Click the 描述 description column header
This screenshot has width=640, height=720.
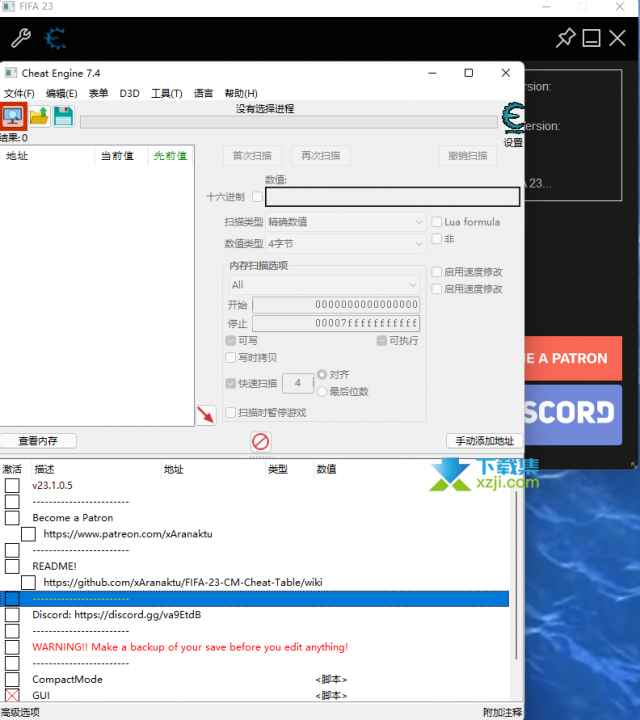pyautogui.click(x=45, y=469)
